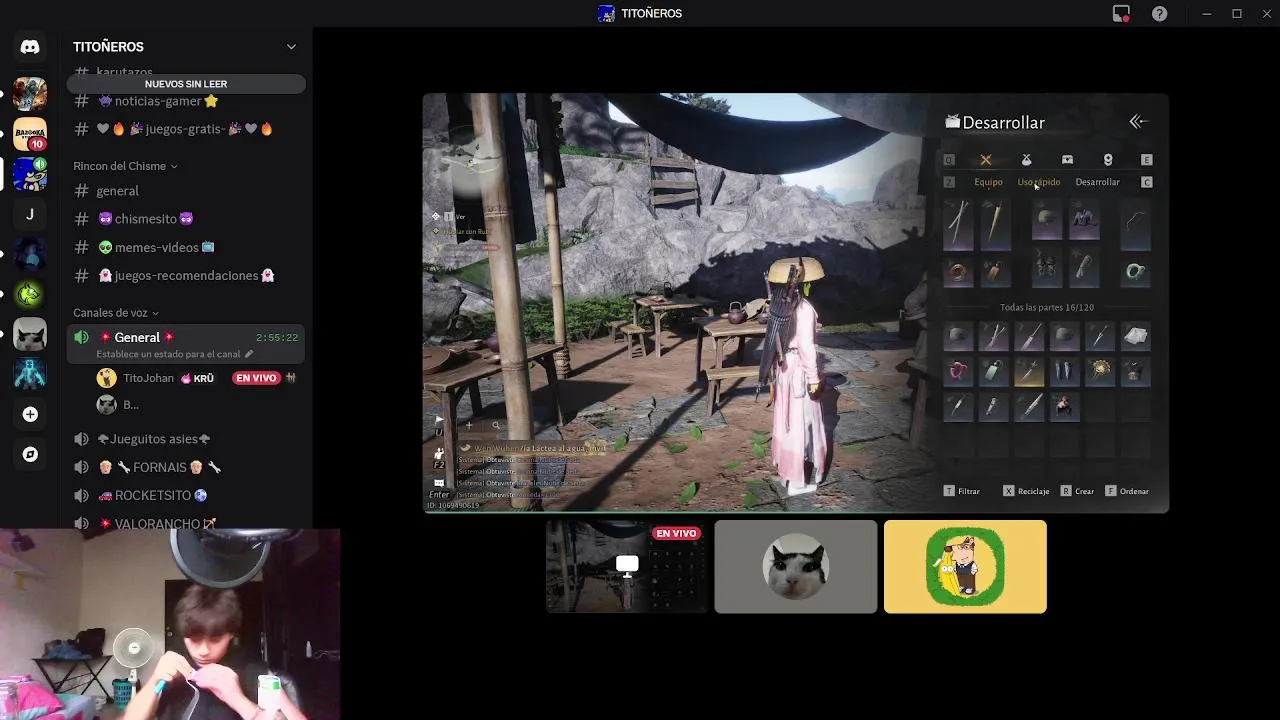Open the cat face server icon
1280x720 pixels.
click(x=30, y=334)
